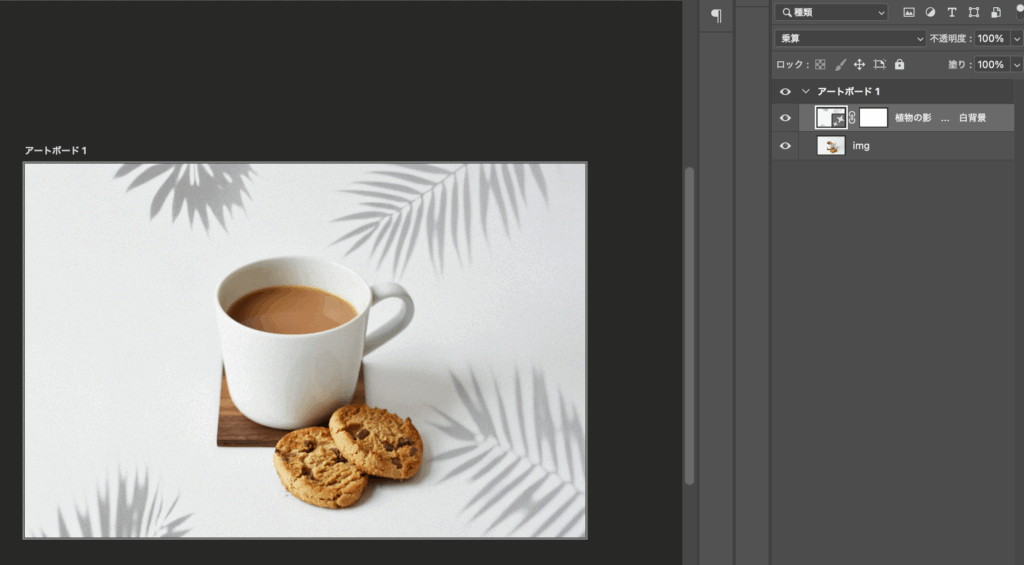Click the lock transparent pixels icon
Image resolution: width=1024 pixels, height=565 pixels.
click(x=820, y=64)
